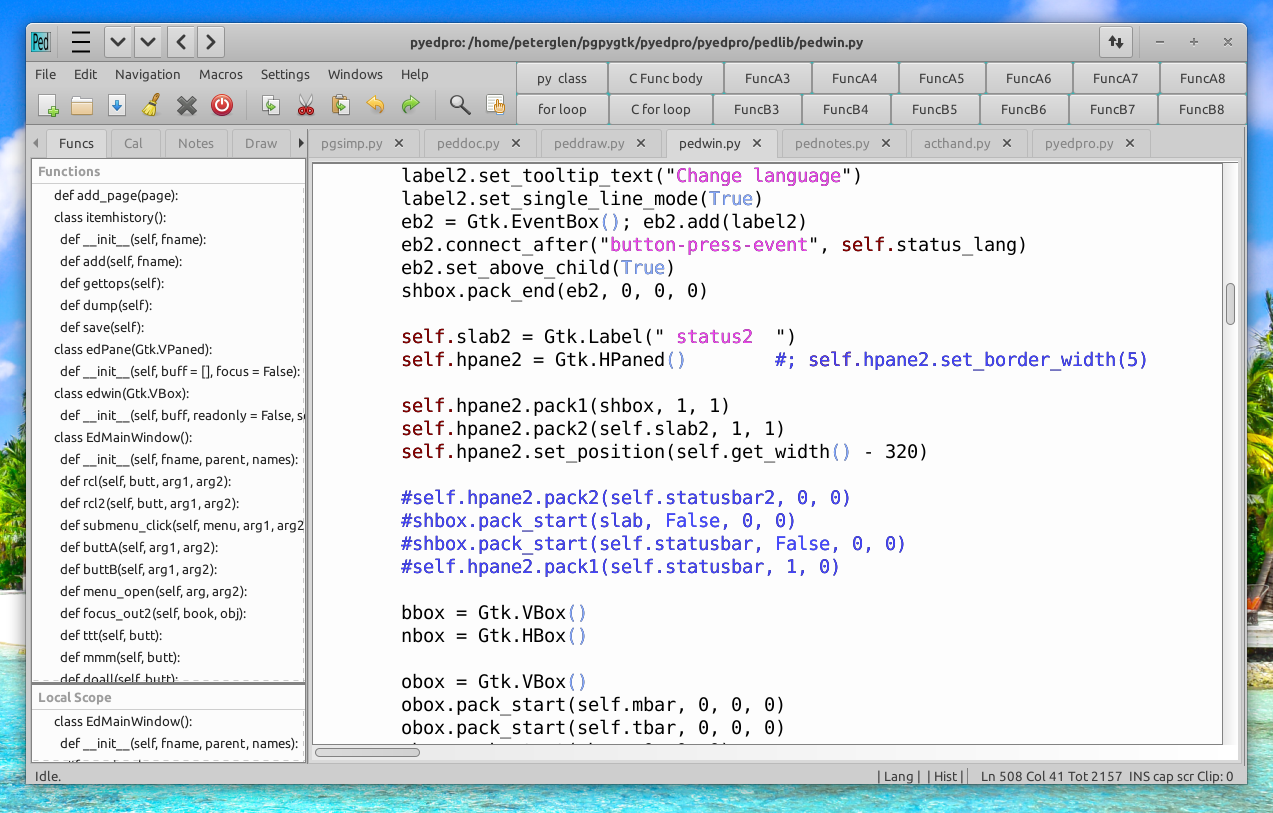Click the new file icon with green plus

pos(48,105)
